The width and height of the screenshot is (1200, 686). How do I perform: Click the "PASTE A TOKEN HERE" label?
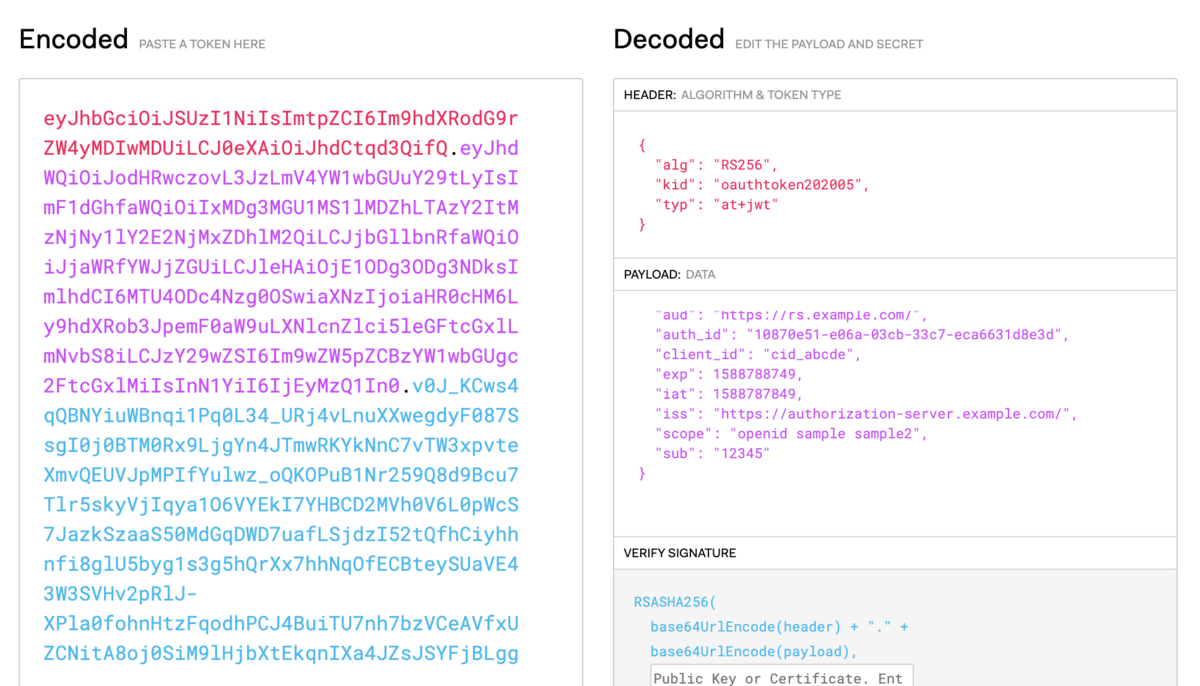pos(202,44)
